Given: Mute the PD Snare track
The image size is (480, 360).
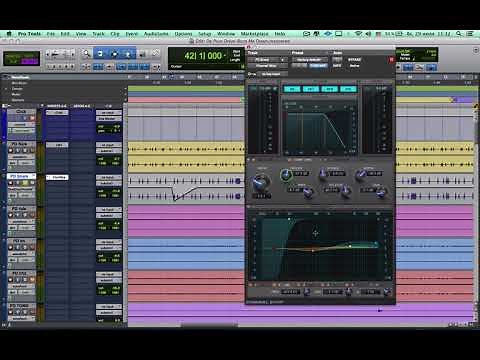Looking at the screenshot, I should 32,183.
